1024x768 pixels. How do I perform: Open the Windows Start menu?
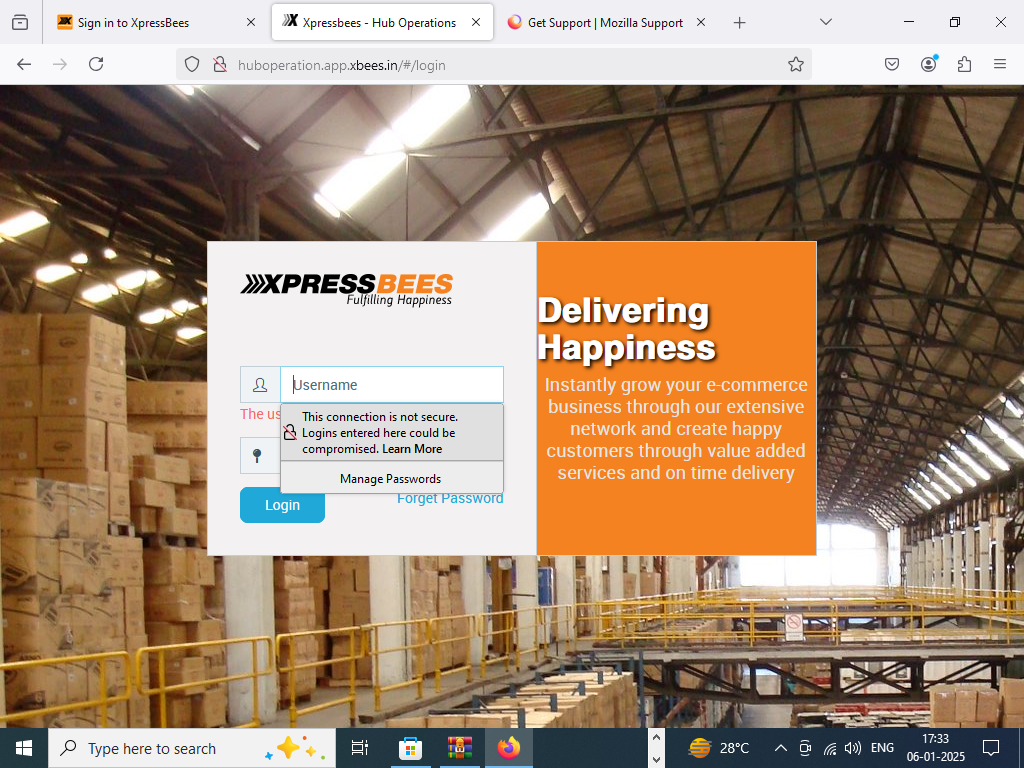(24, 748)
